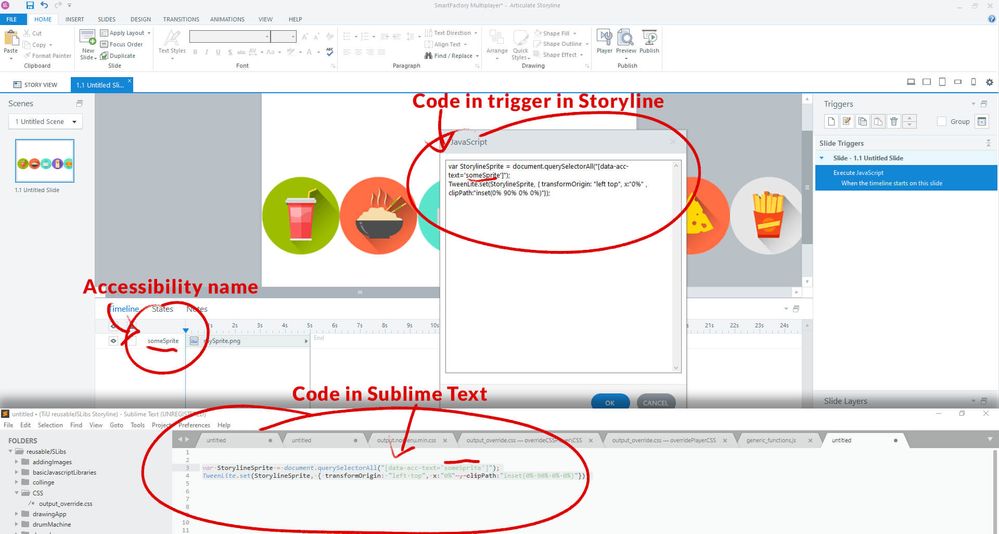The image size is (999, 534).
Task: Open responsive settings gear icon
Action: [x=990, y=84]
